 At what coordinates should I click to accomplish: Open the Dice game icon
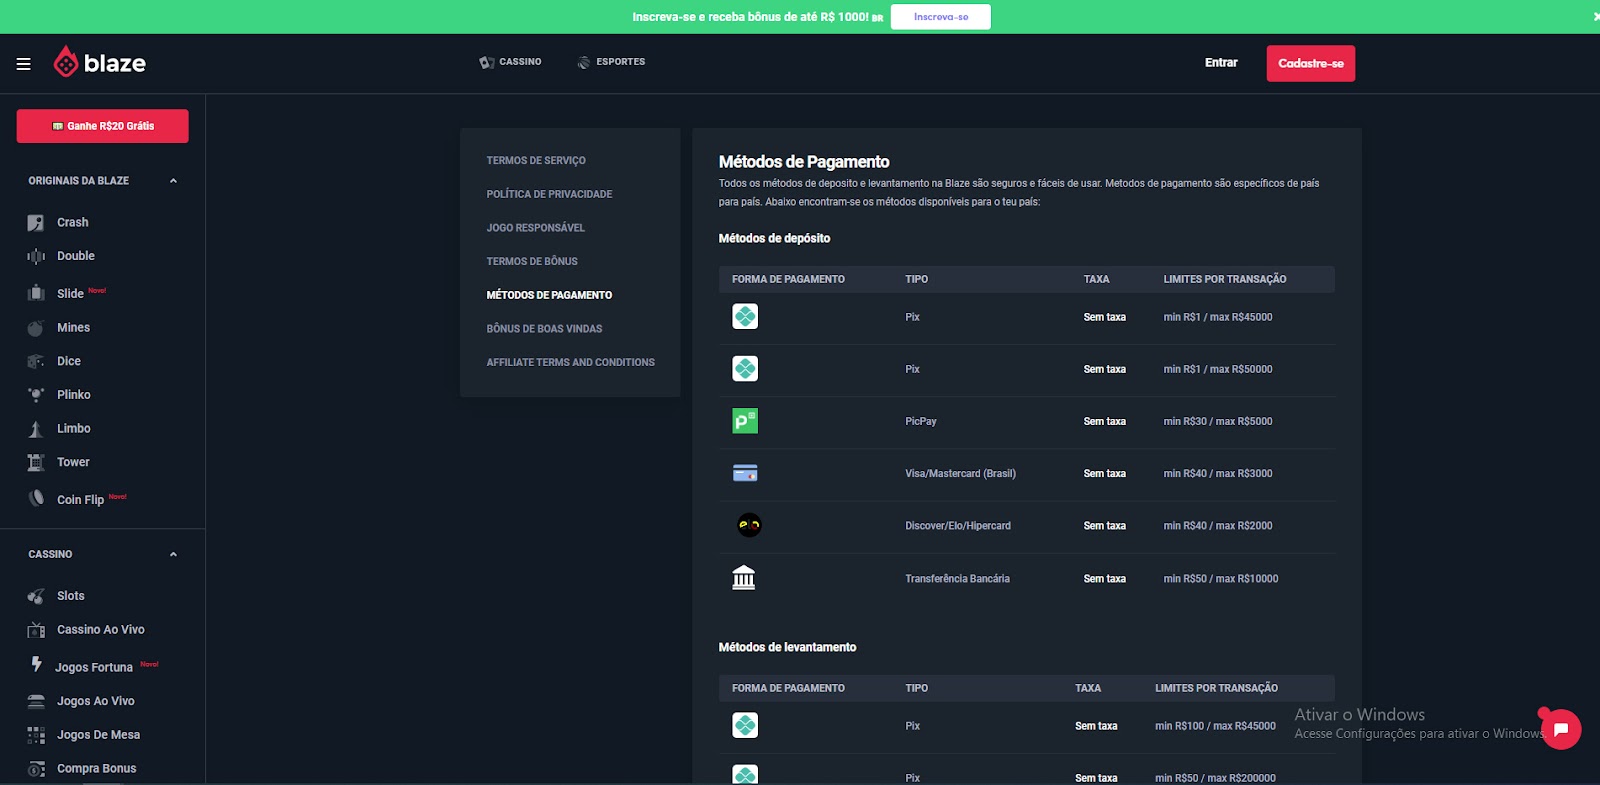pyautogui.click(x=36, y=361)
